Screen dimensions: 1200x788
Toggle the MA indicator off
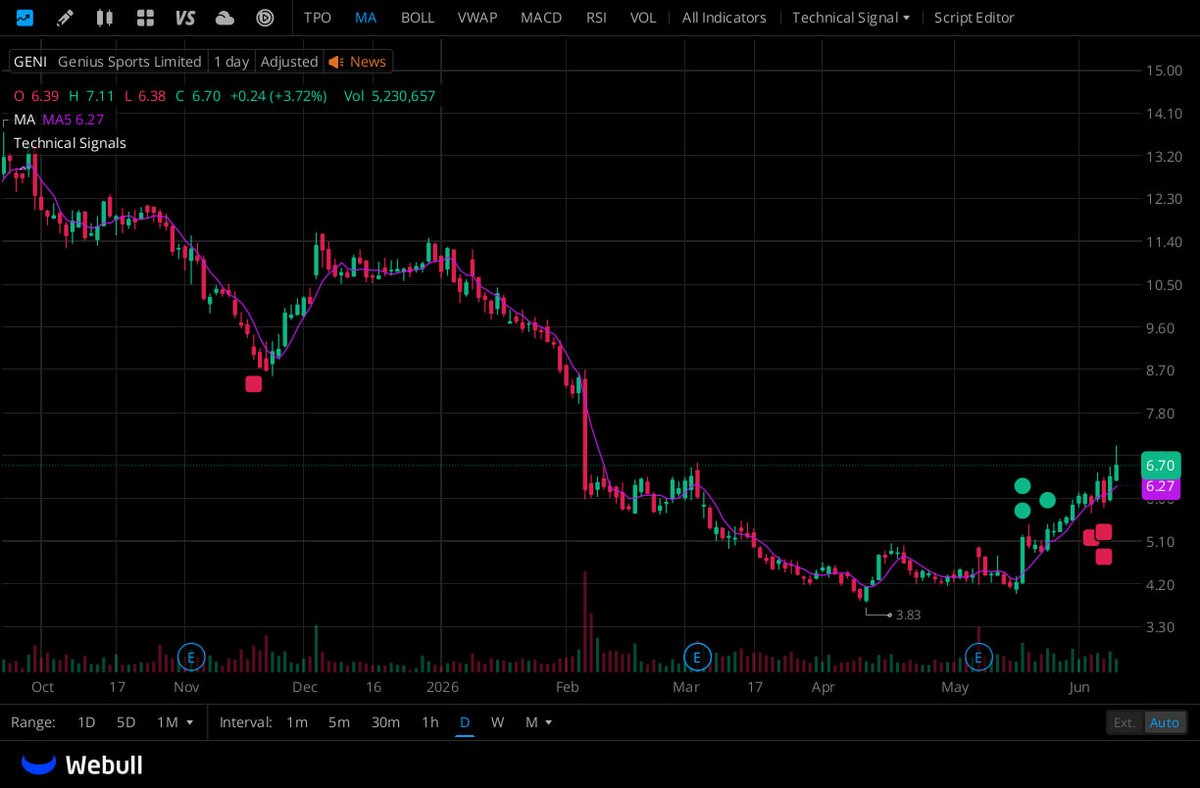tap(366, 17)
